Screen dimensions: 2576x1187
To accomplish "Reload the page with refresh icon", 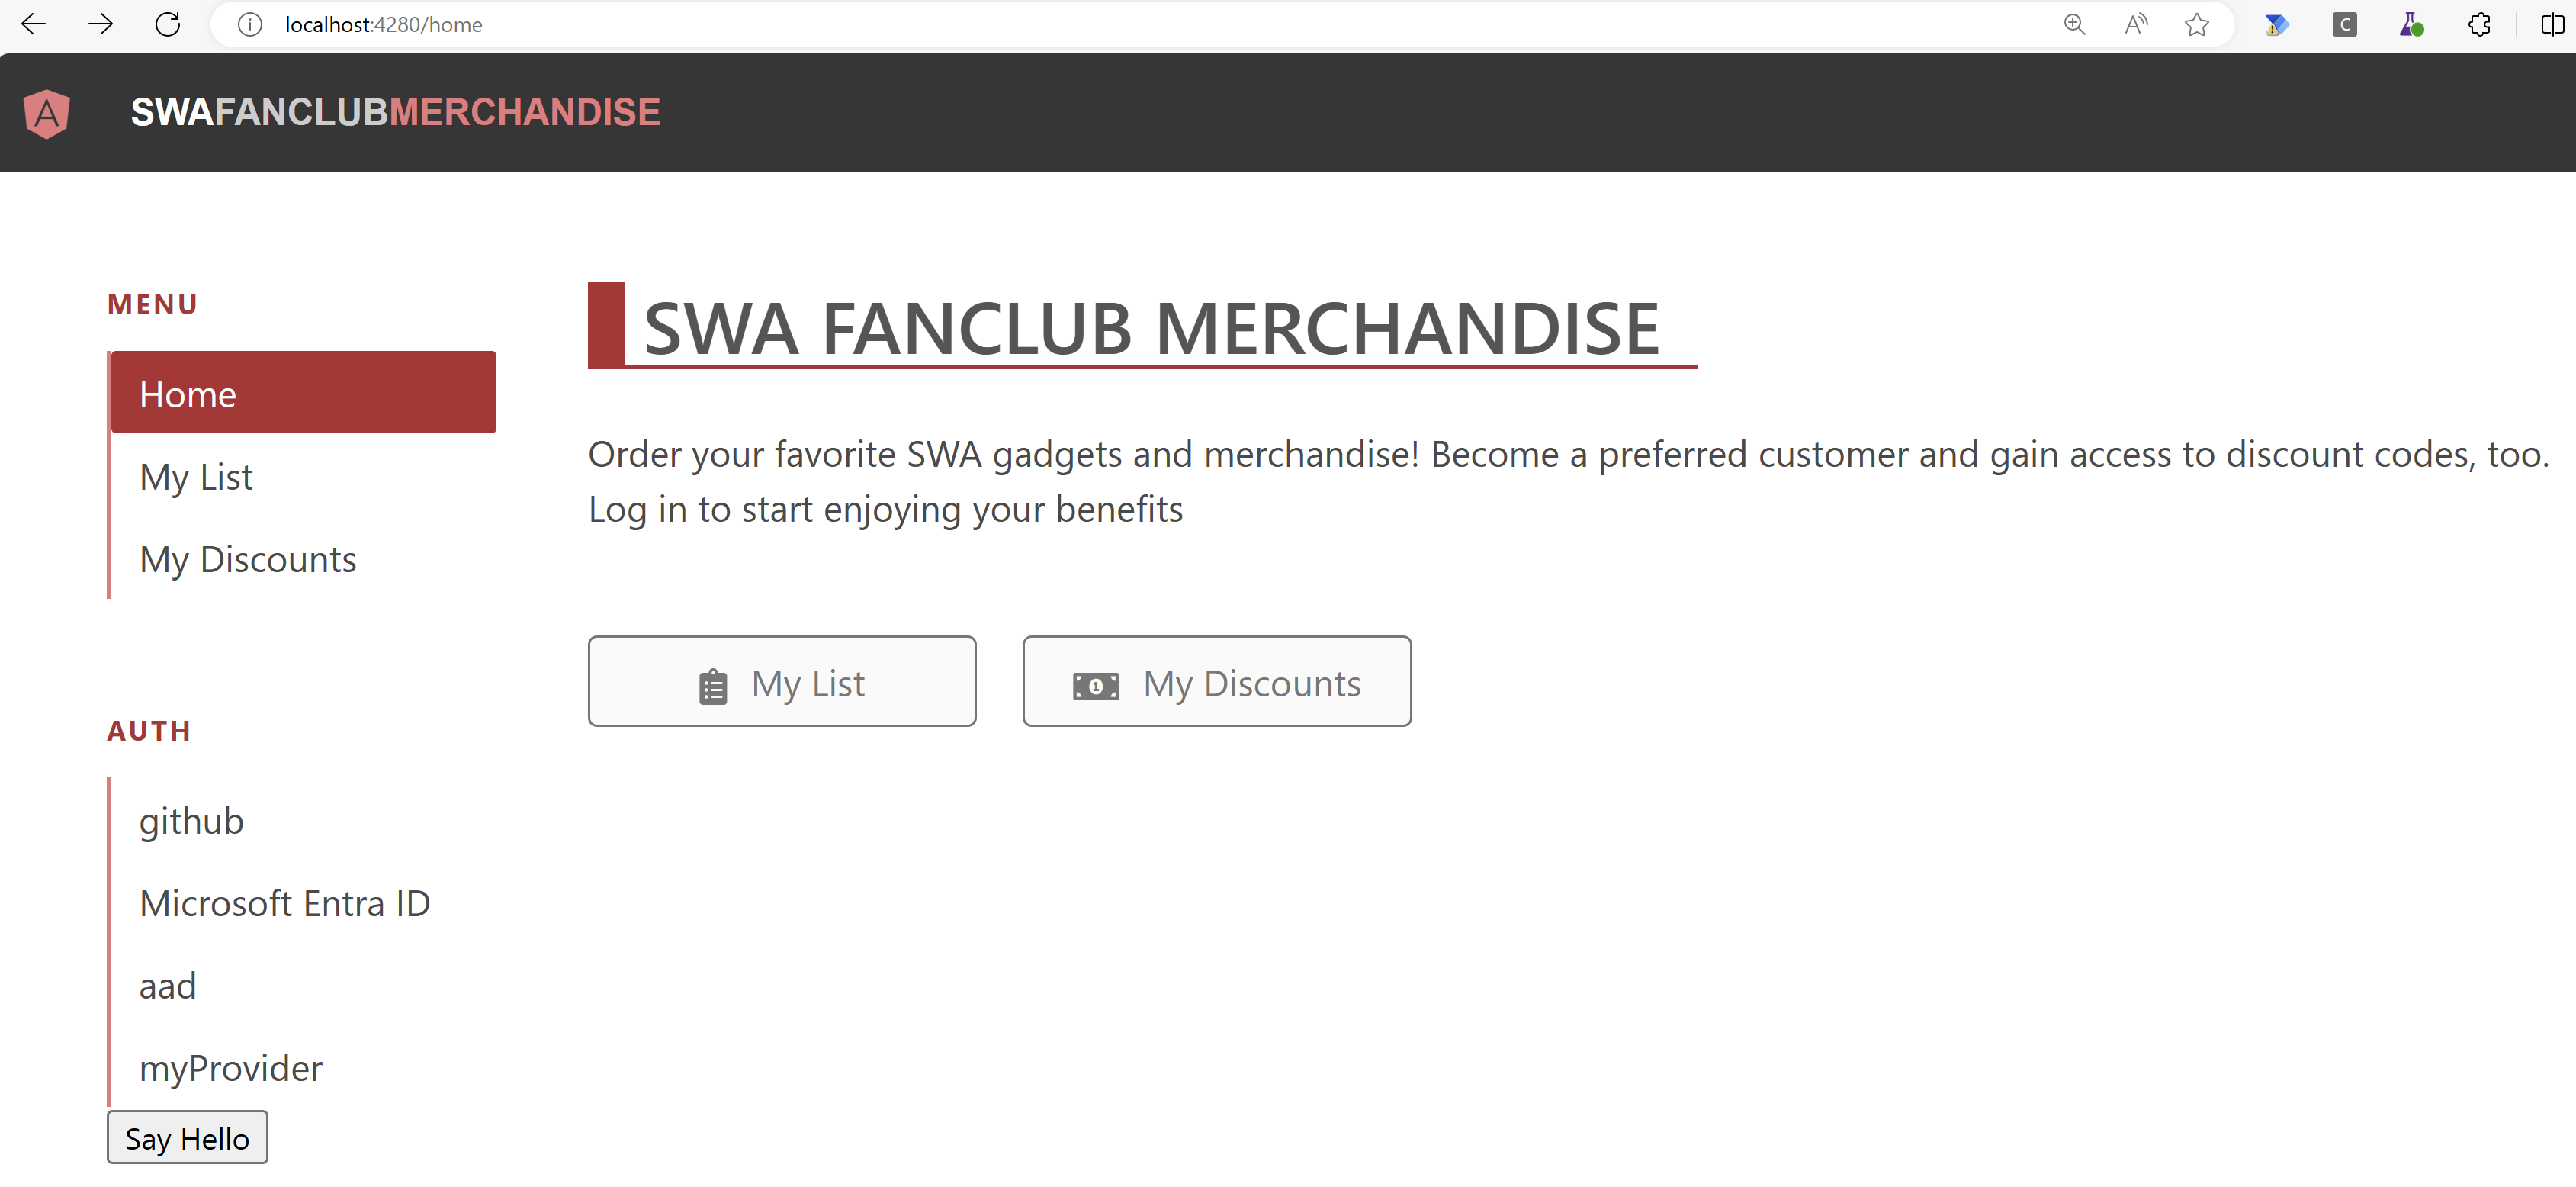I will [167, 24].
